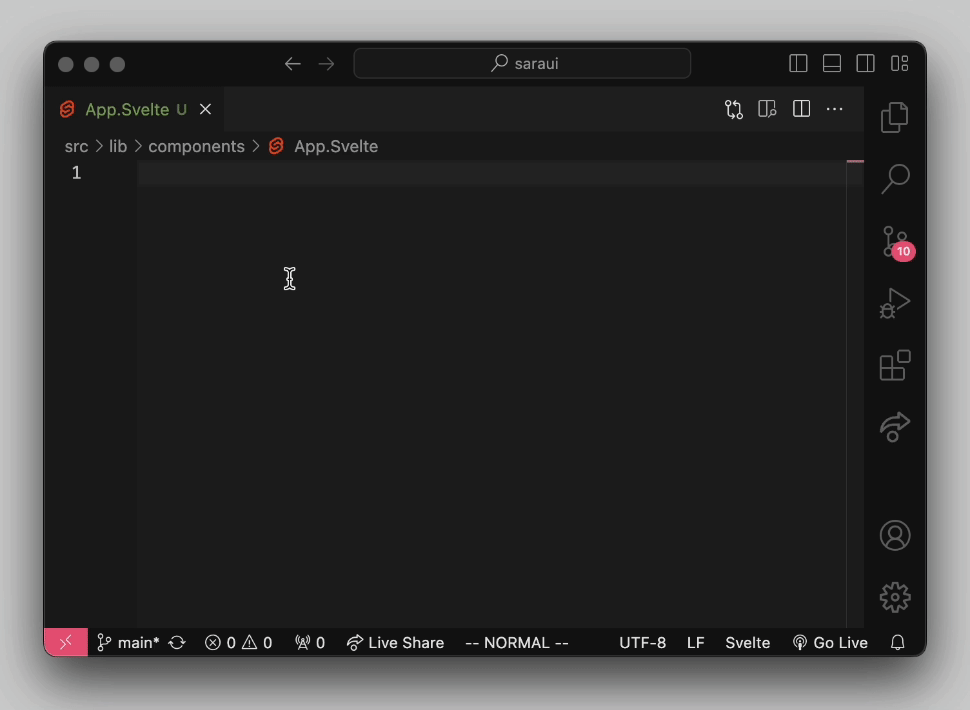
Task: Click the lib breadcrumb
Action: coord(118,147)
